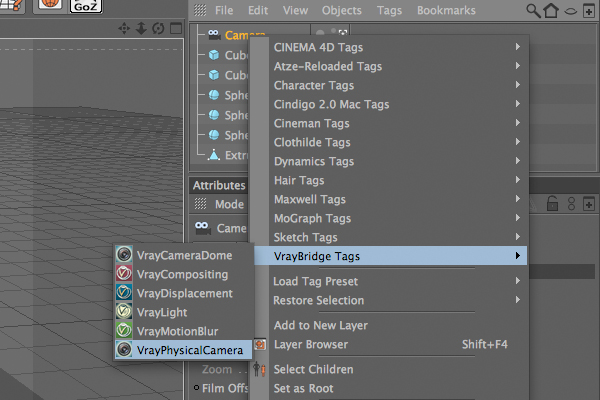The width and height of the screenshot is (600, 400).
Task: Open the Edit menu
Action: point(258,10)
